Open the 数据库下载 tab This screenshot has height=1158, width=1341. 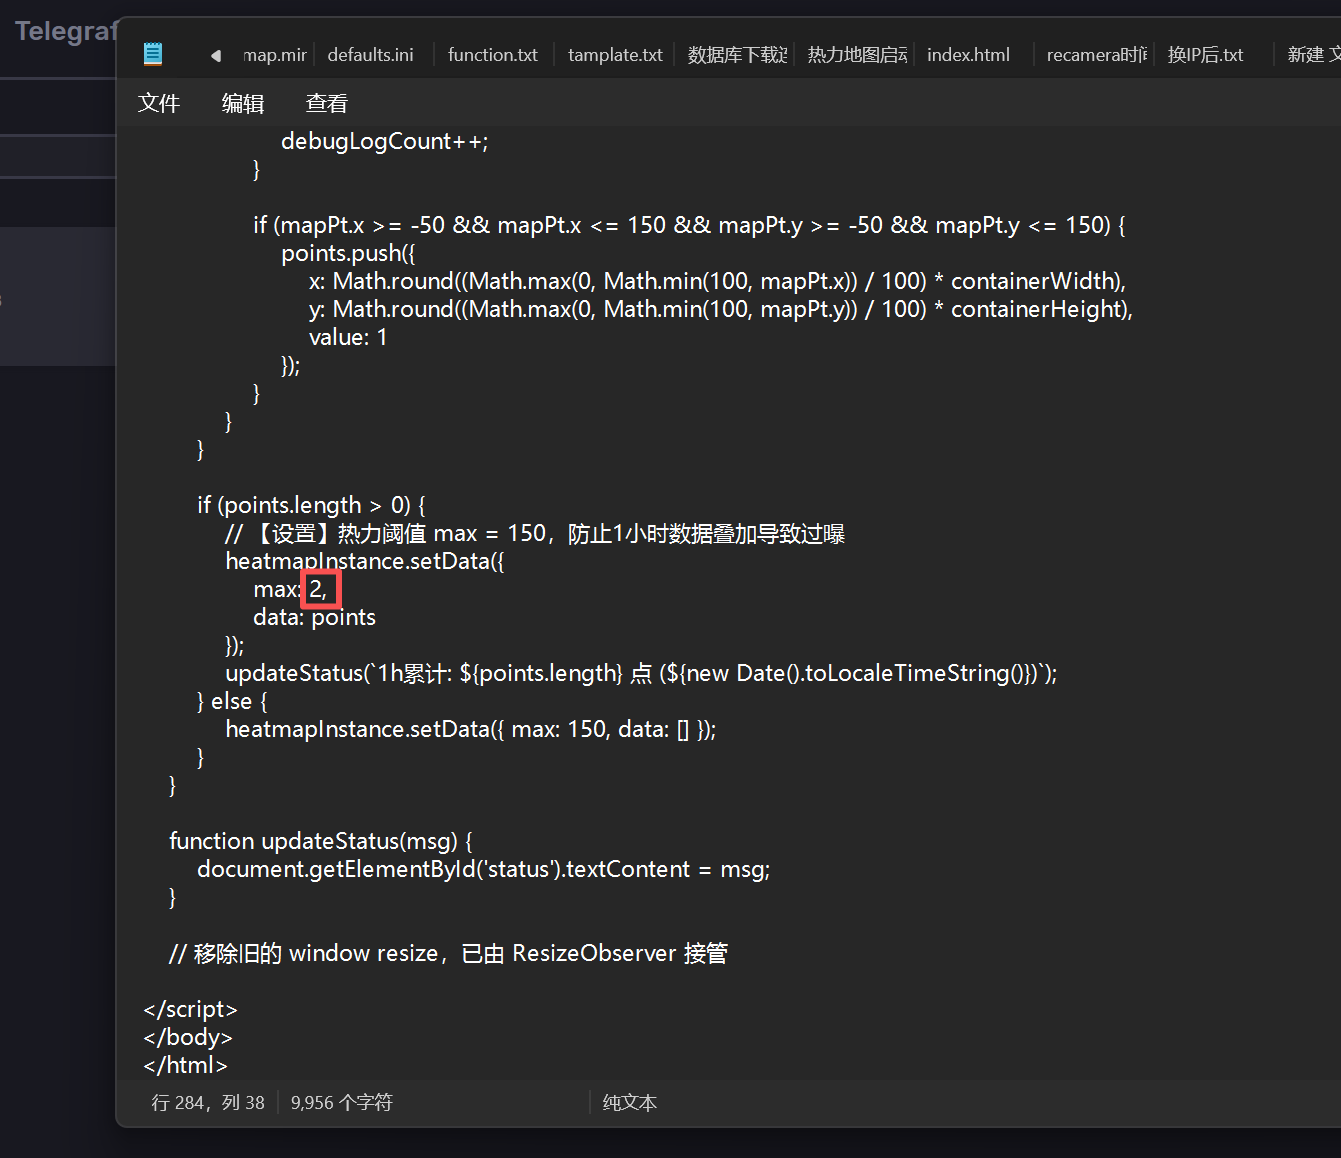tap(737, 55)
